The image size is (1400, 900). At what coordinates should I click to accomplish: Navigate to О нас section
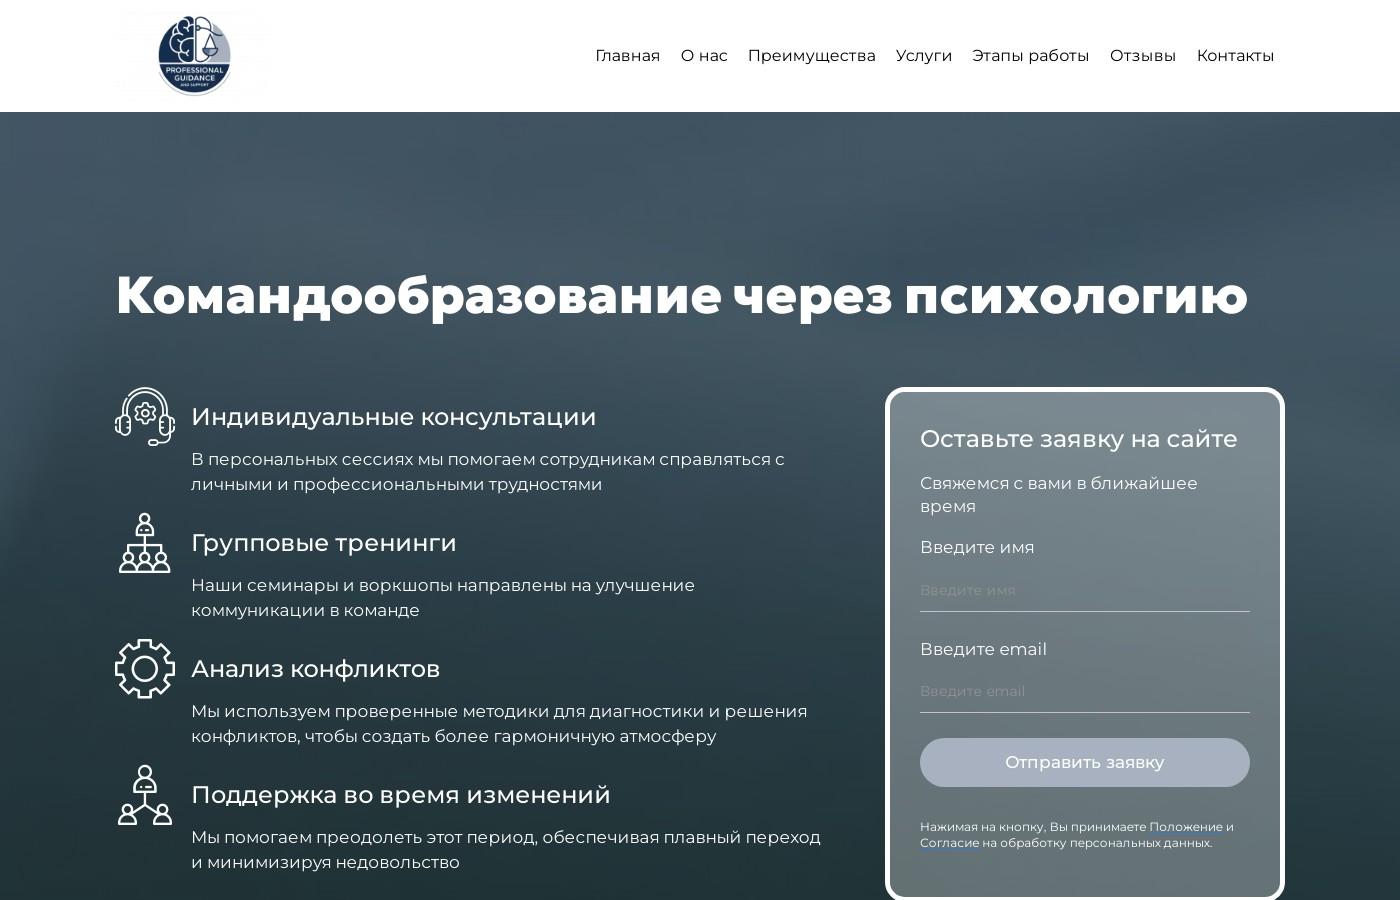coord(703,55)
